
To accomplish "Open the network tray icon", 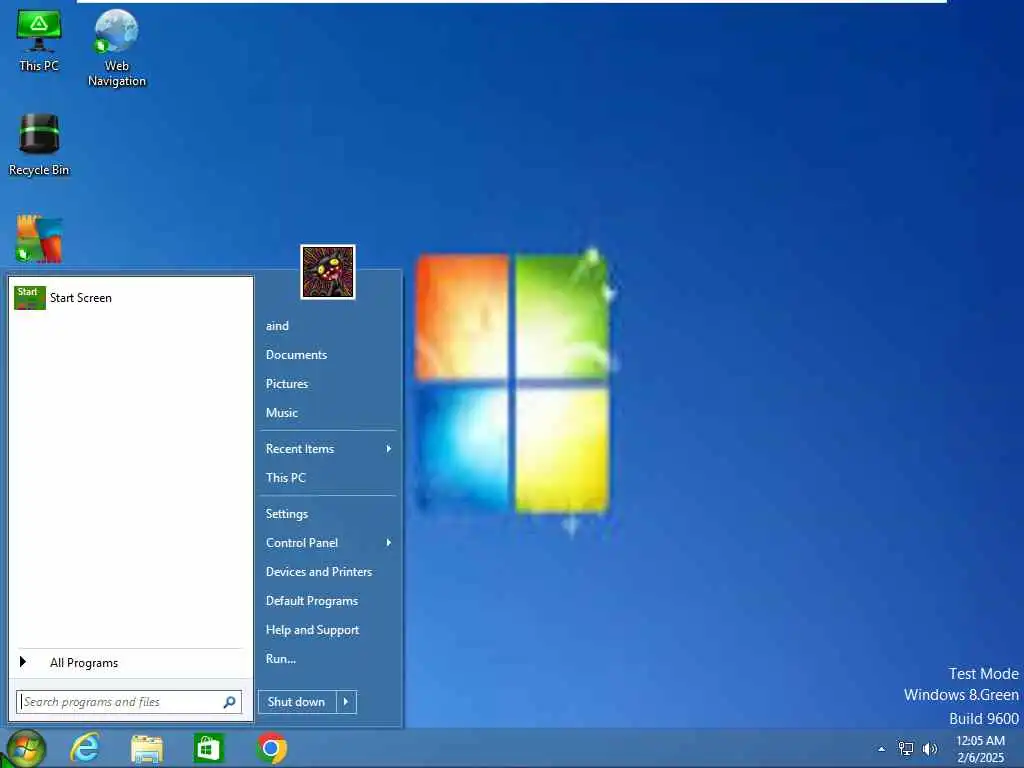I will tap(905, 748).
